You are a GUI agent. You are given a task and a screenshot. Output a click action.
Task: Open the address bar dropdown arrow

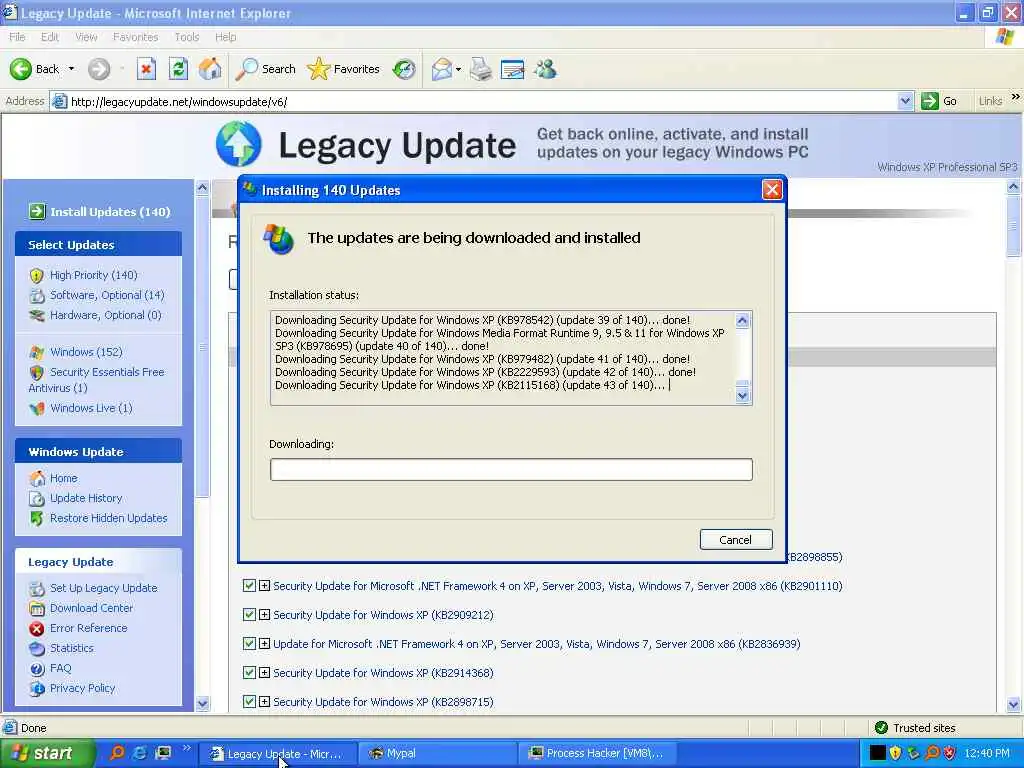click(x=904, y=101)
